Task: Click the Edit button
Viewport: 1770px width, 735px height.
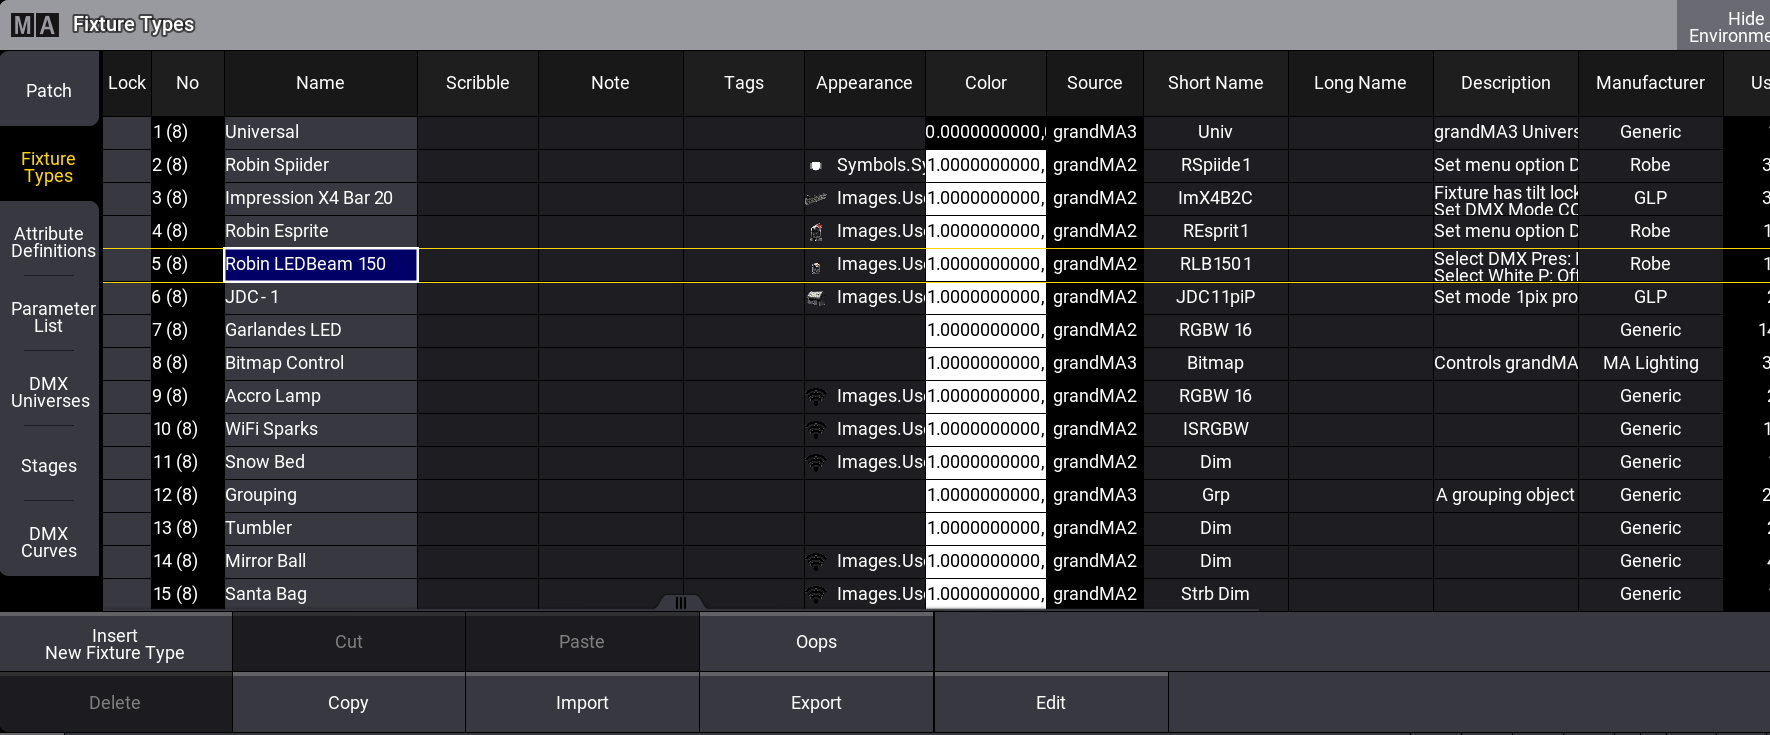Action: tap(1051, 703)
